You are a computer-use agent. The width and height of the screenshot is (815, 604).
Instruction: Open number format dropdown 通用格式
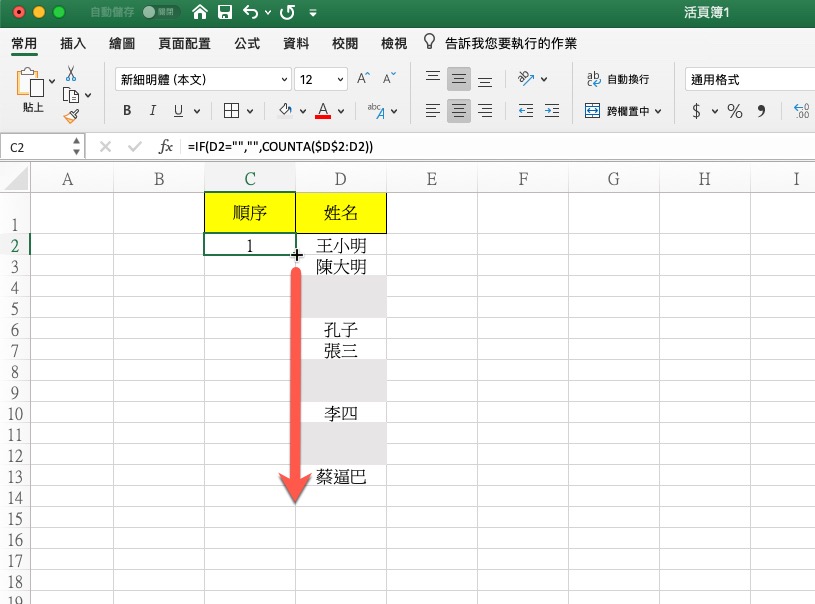coord(750,79)
